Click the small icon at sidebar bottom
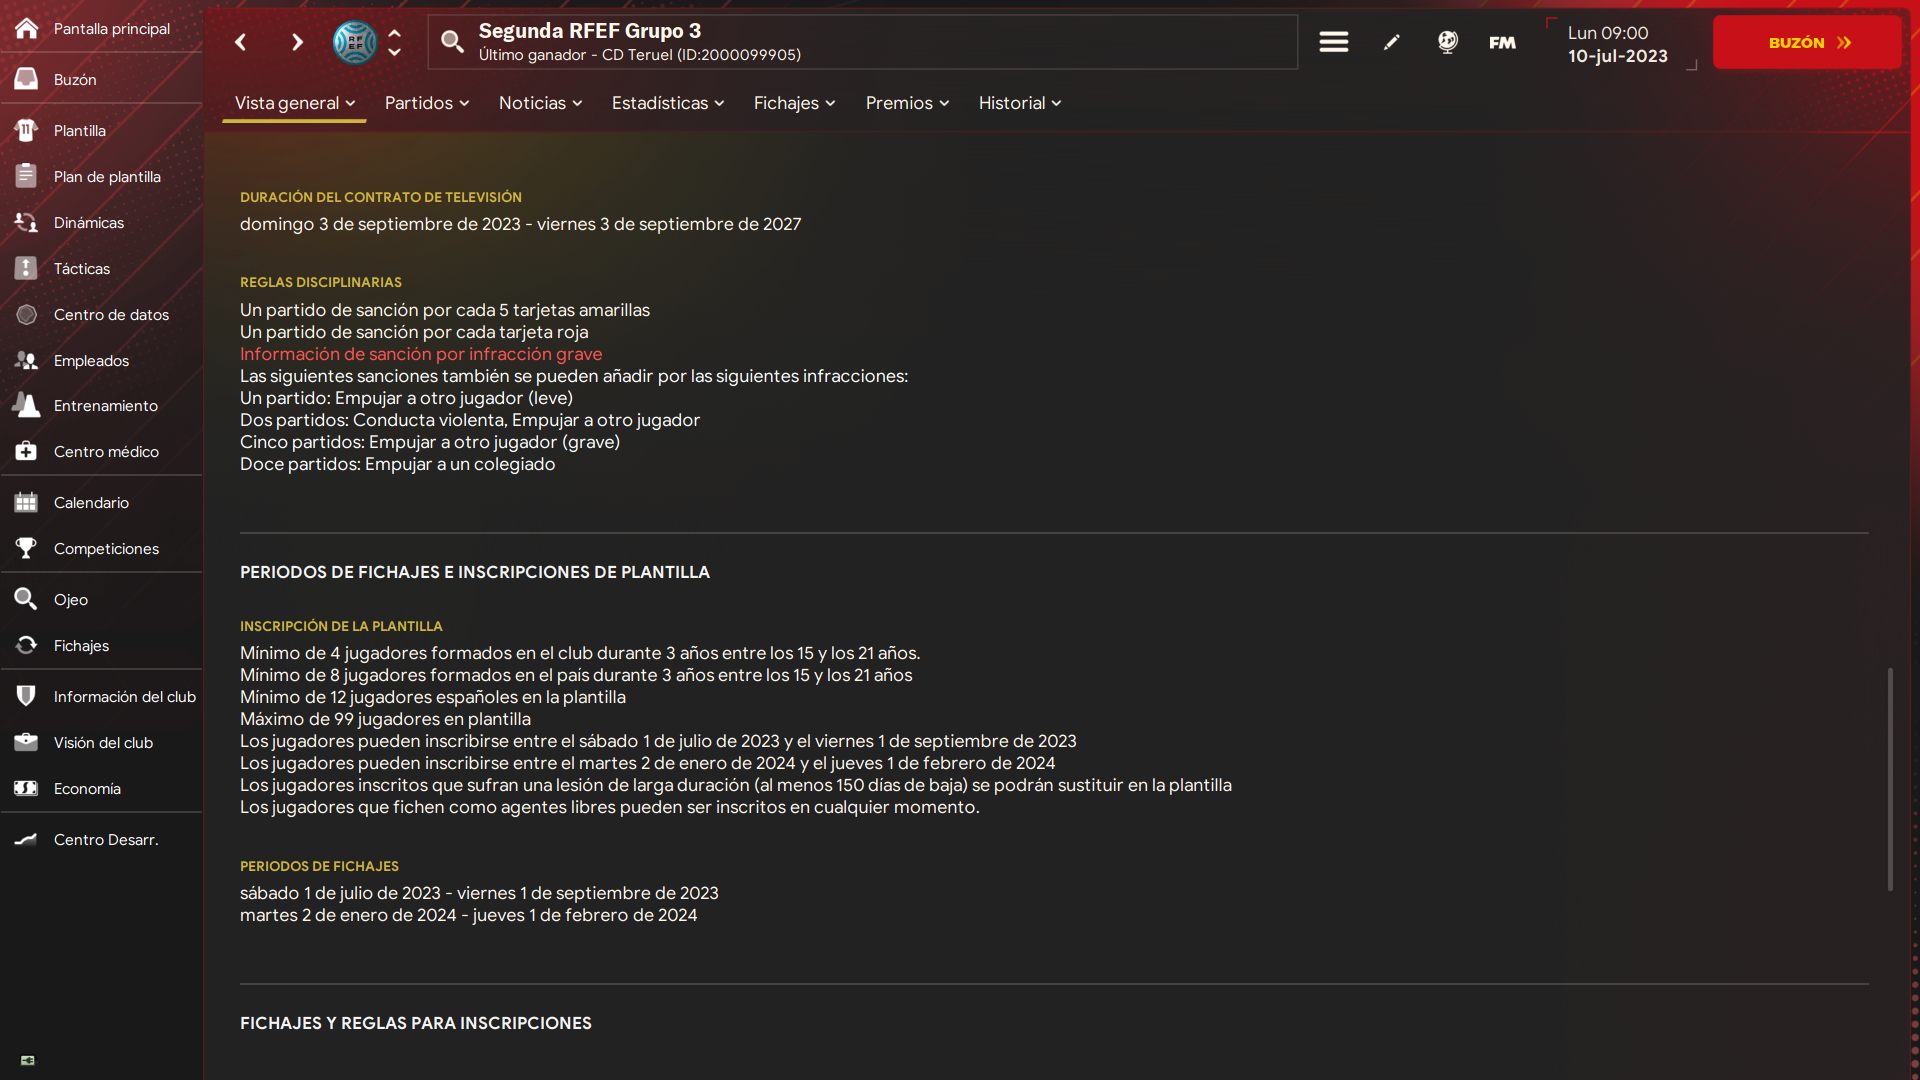This screenshot has height=1080, width=1920. (x=28, y=1060)
